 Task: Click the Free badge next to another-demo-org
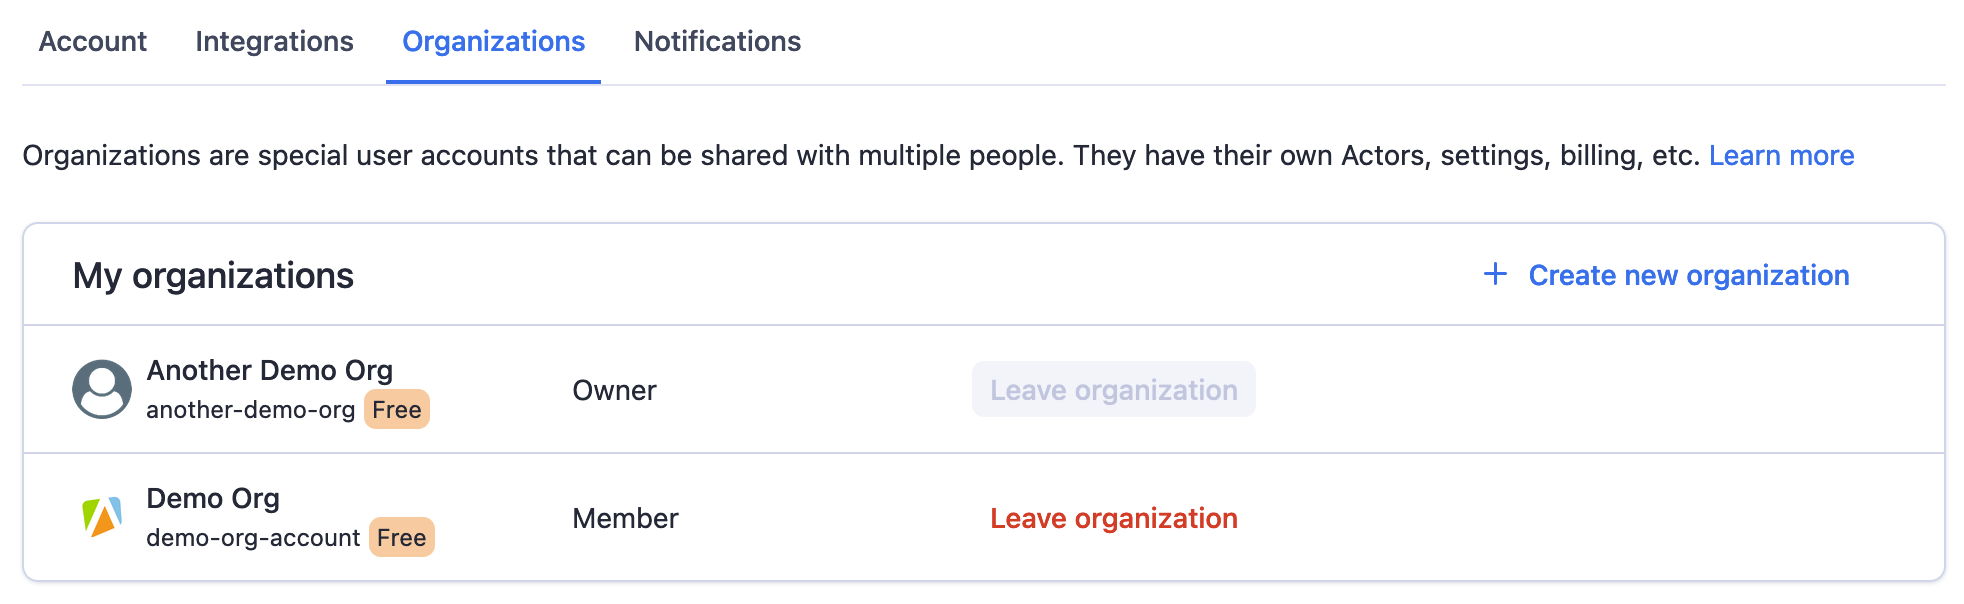click(396, 408)
